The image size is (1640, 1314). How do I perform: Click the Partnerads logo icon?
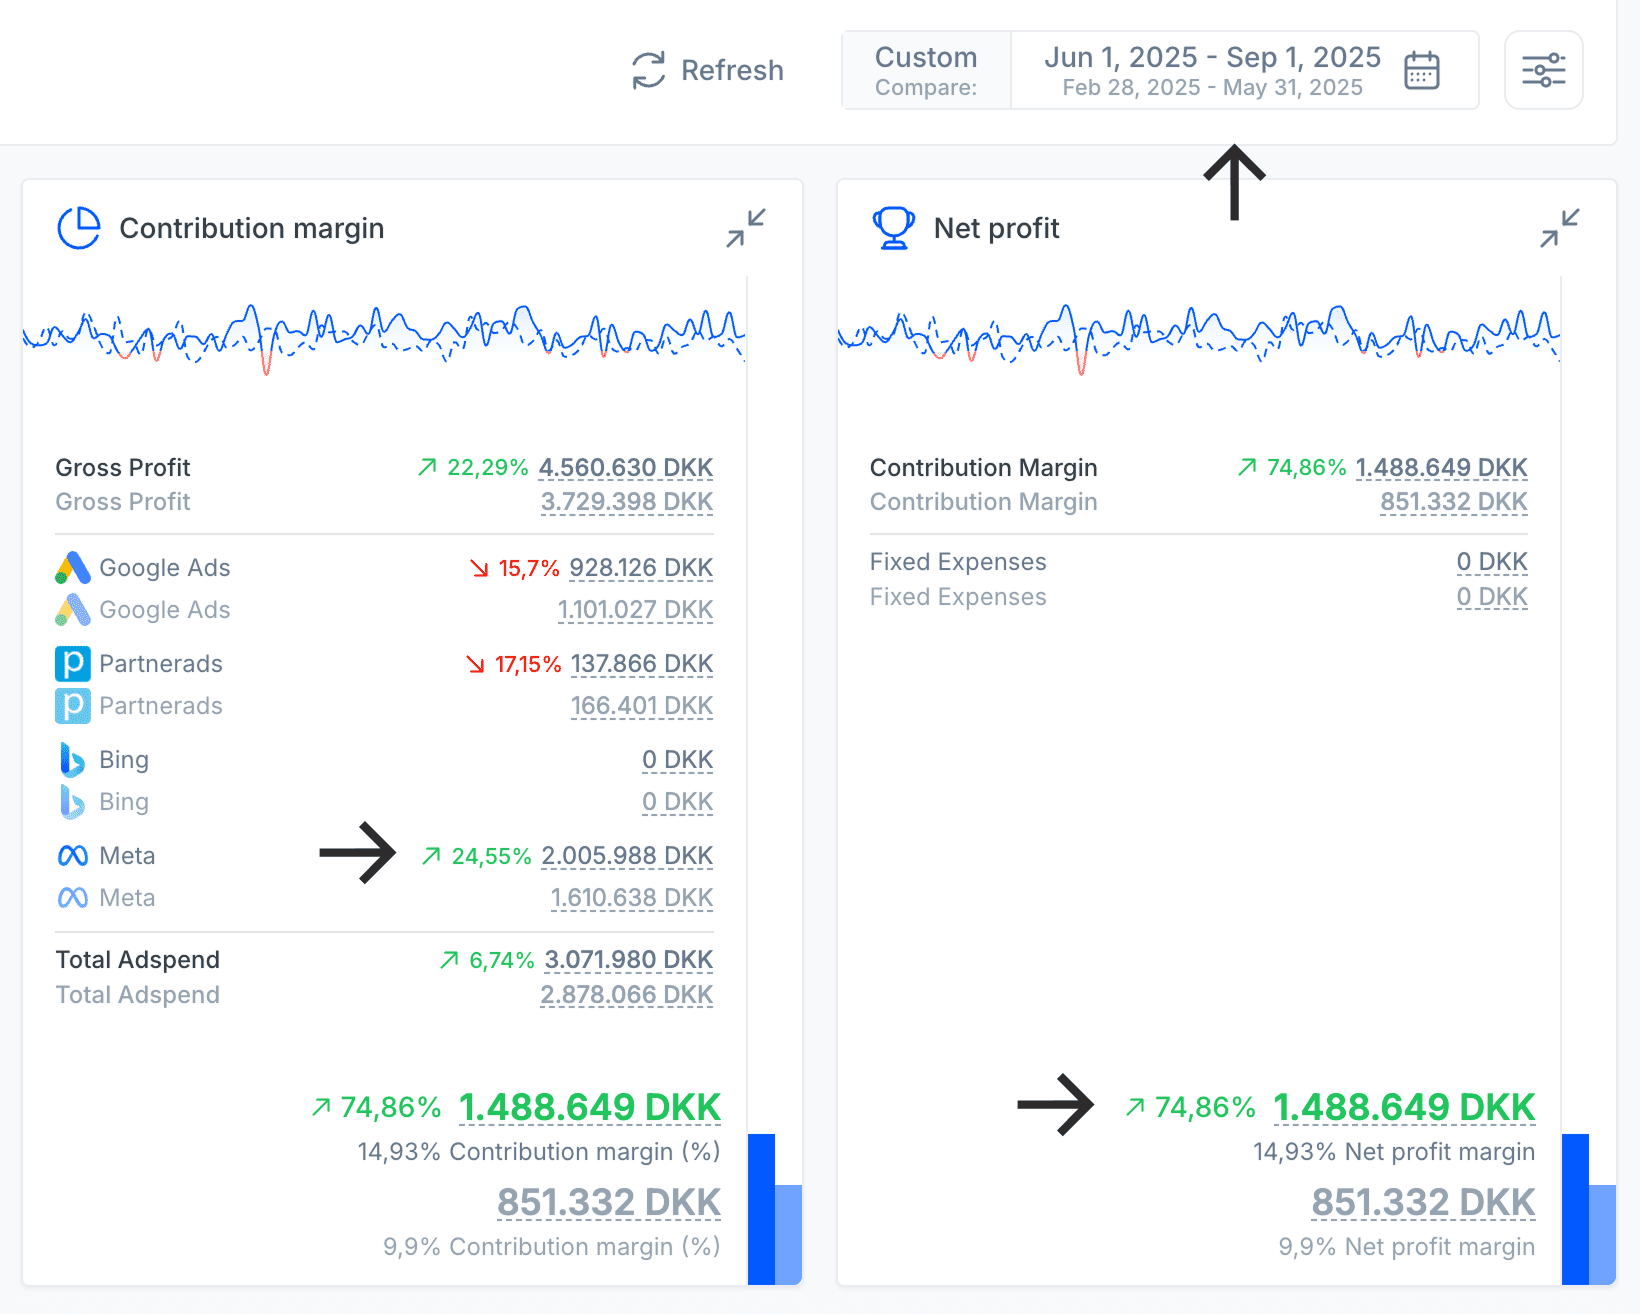click(73, 664)
